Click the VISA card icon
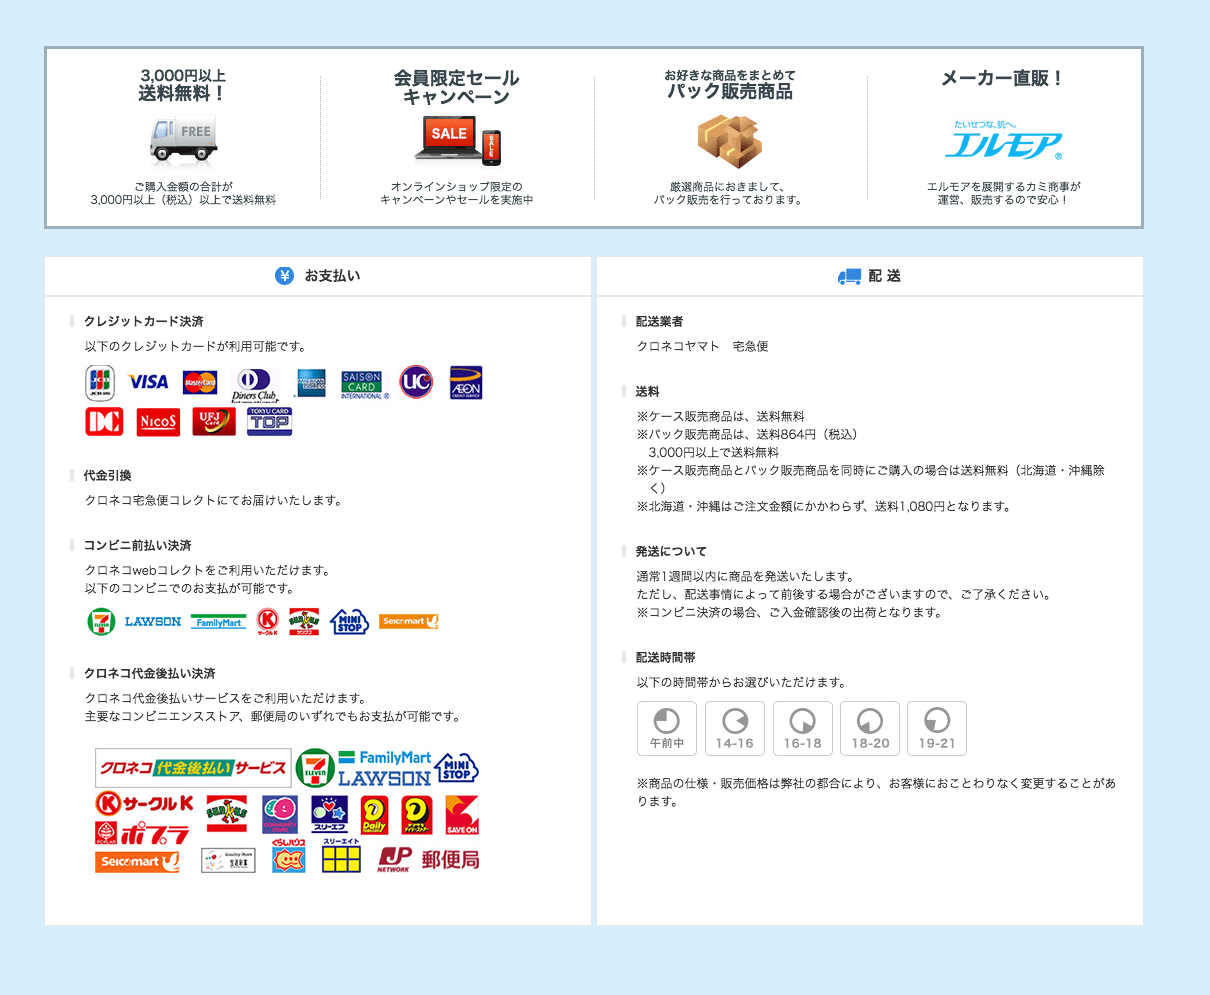1210x995 pixels. point(150,381)
